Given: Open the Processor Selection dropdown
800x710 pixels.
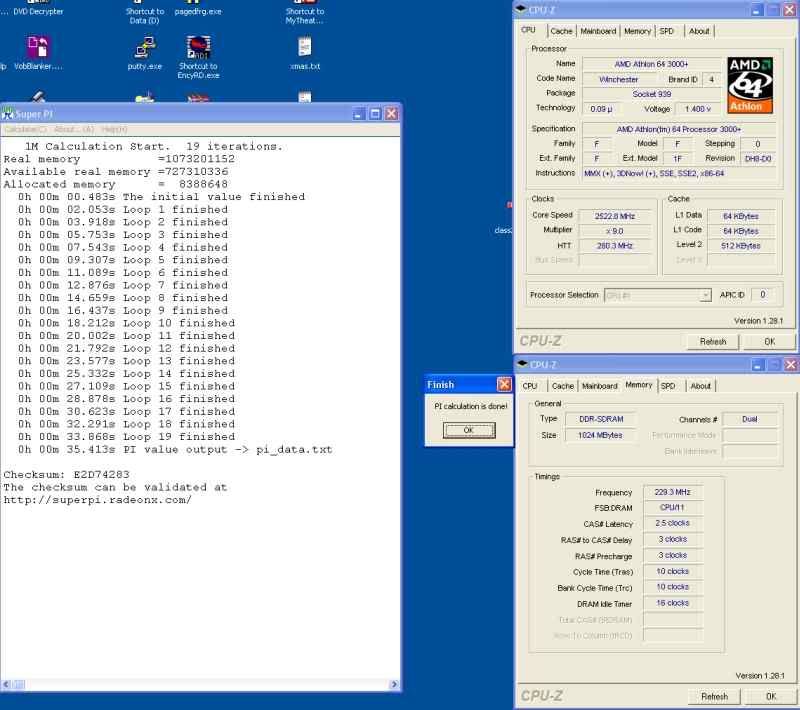Looking at the screenshot, I should (x=706, y=295).
